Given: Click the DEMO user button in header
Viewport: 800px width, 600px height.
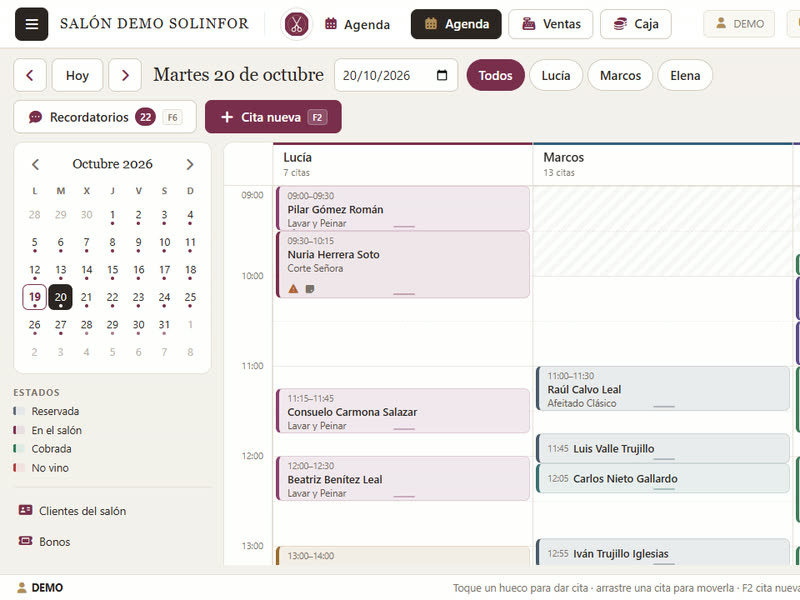Looking at the screenshot, I should pyautogui.click(x=739, y=24).
